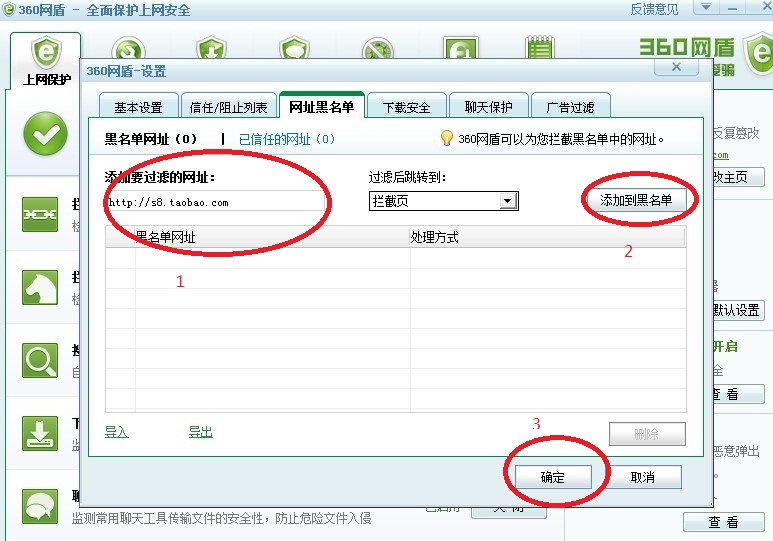Image resolution: width=773 pixels, height=541 pixels.
Task: Click 查看 button beside 开启 in main window
Action: coord(737,394)
